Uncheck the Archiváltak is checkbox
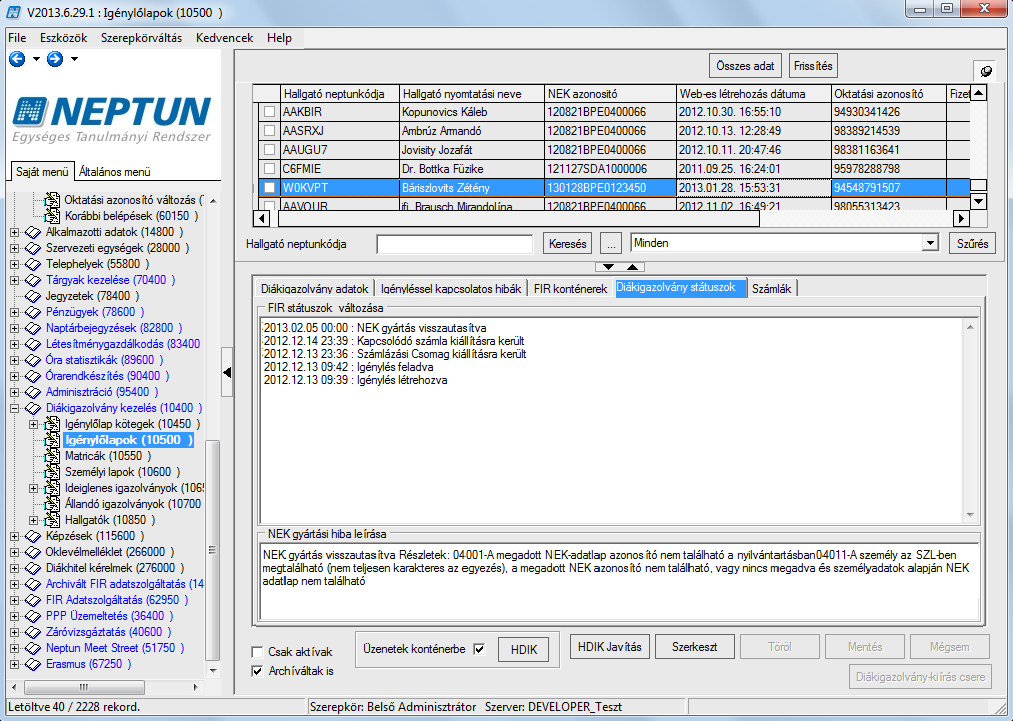1013x721 pixels. (257, 671)
